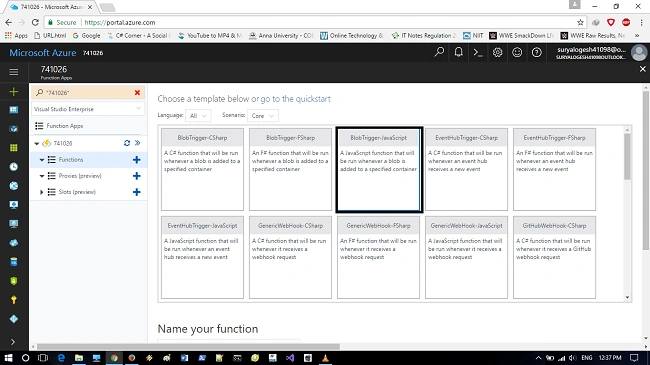Choose BlobTrigger-JavaScript template

tap(378, 169)
